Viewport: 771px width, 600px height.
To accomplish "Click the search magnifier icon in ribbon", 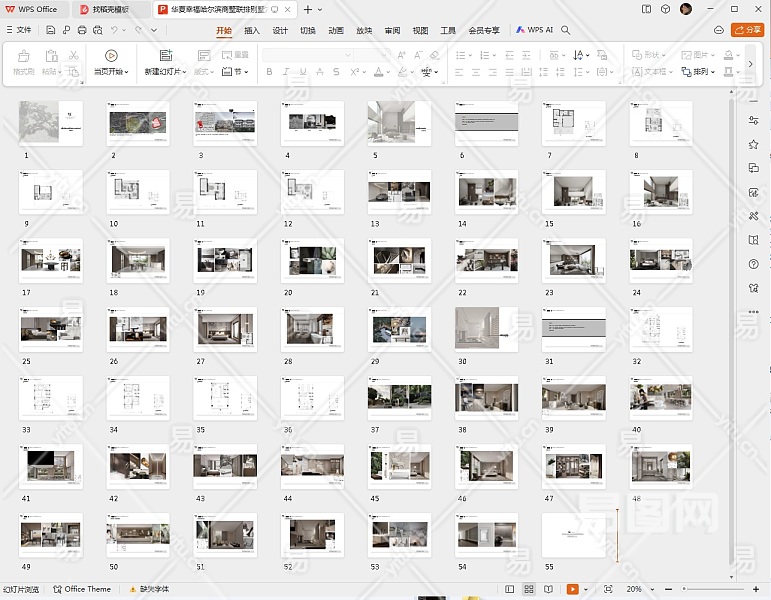I will pos(566,31).
